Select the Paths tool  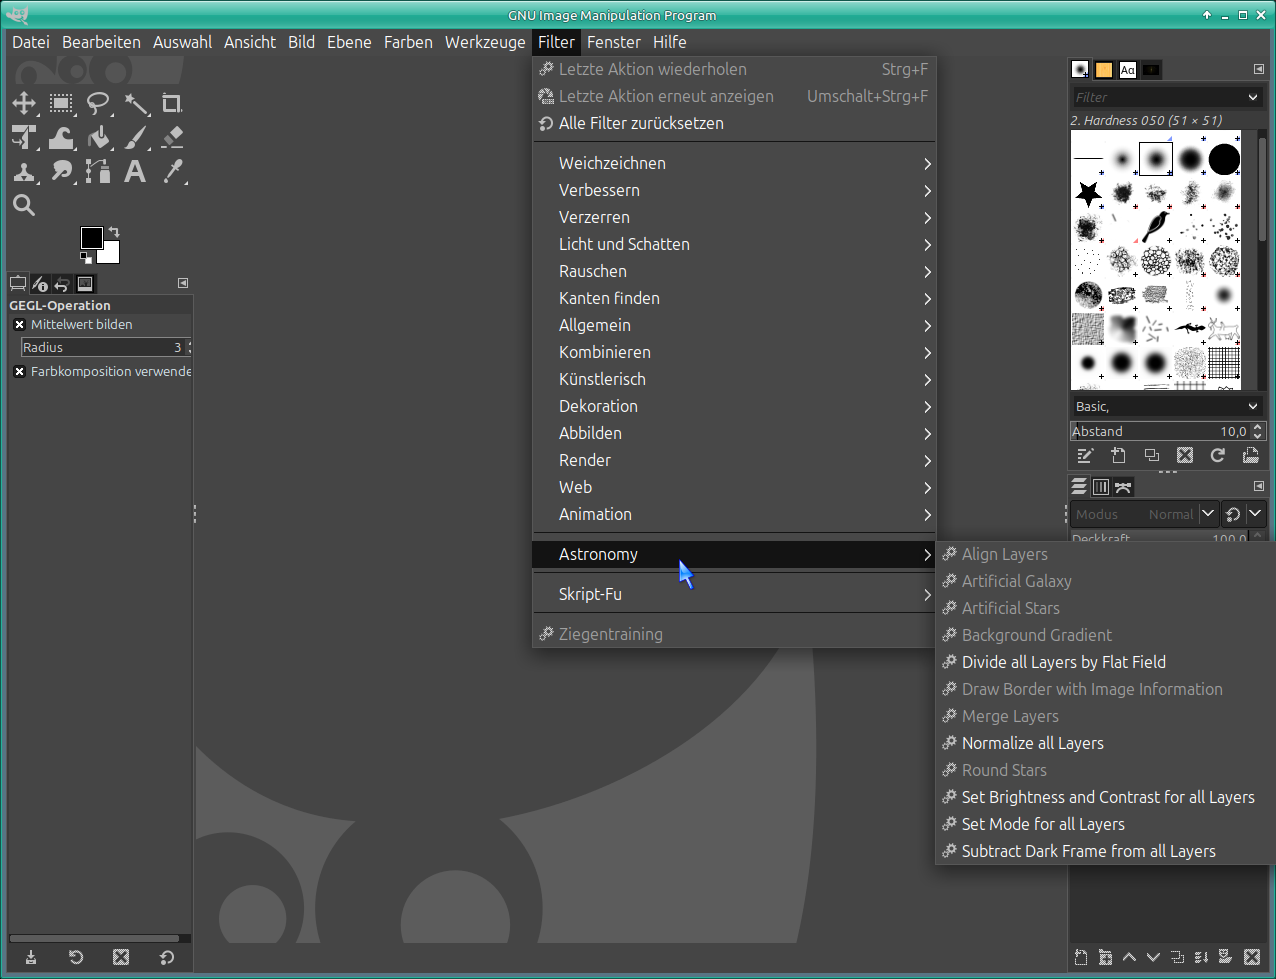[98, 172]
